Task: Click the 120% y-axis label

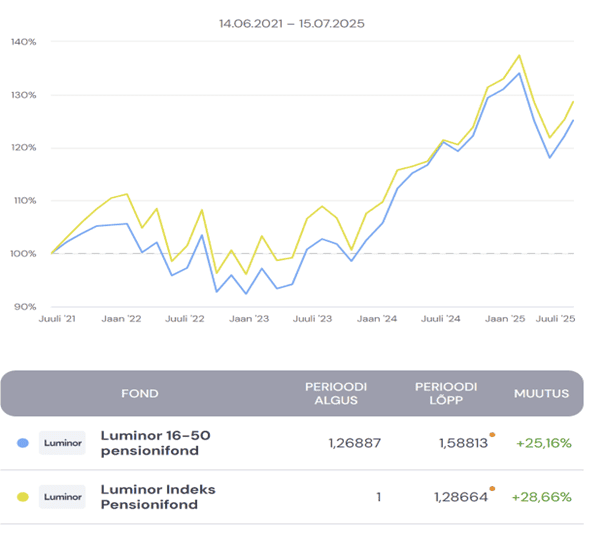Action: click(24, 148)
